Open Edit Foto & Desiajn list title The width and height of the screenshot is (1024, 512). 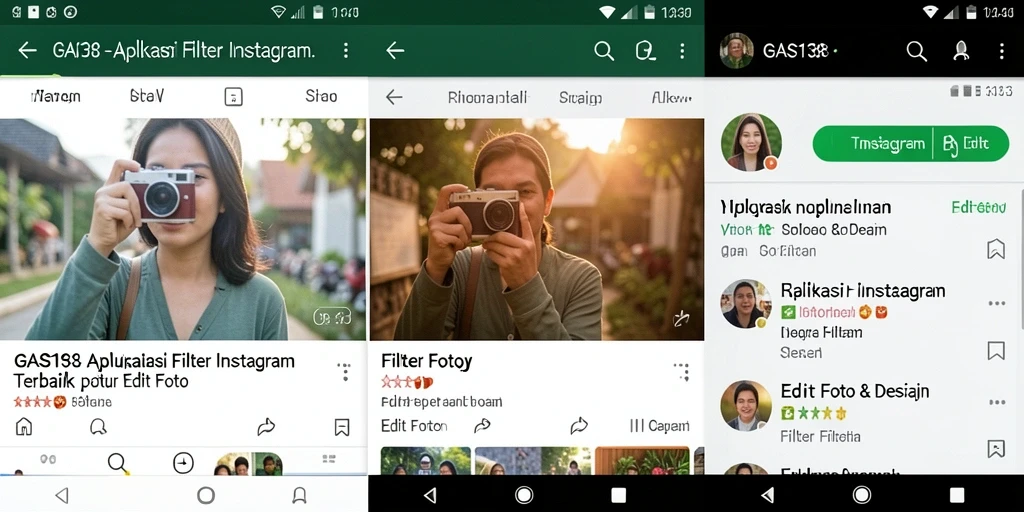point(855,391)
